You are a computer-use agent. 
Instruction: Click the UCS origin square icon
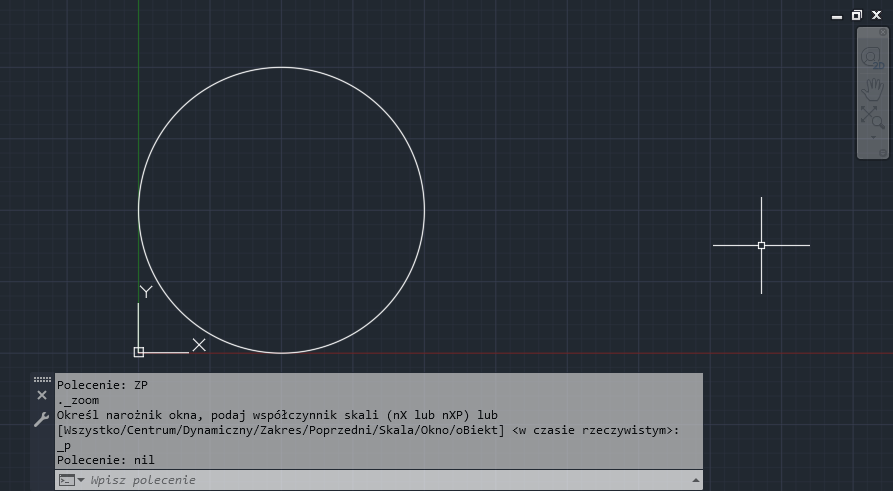(138, 352)
